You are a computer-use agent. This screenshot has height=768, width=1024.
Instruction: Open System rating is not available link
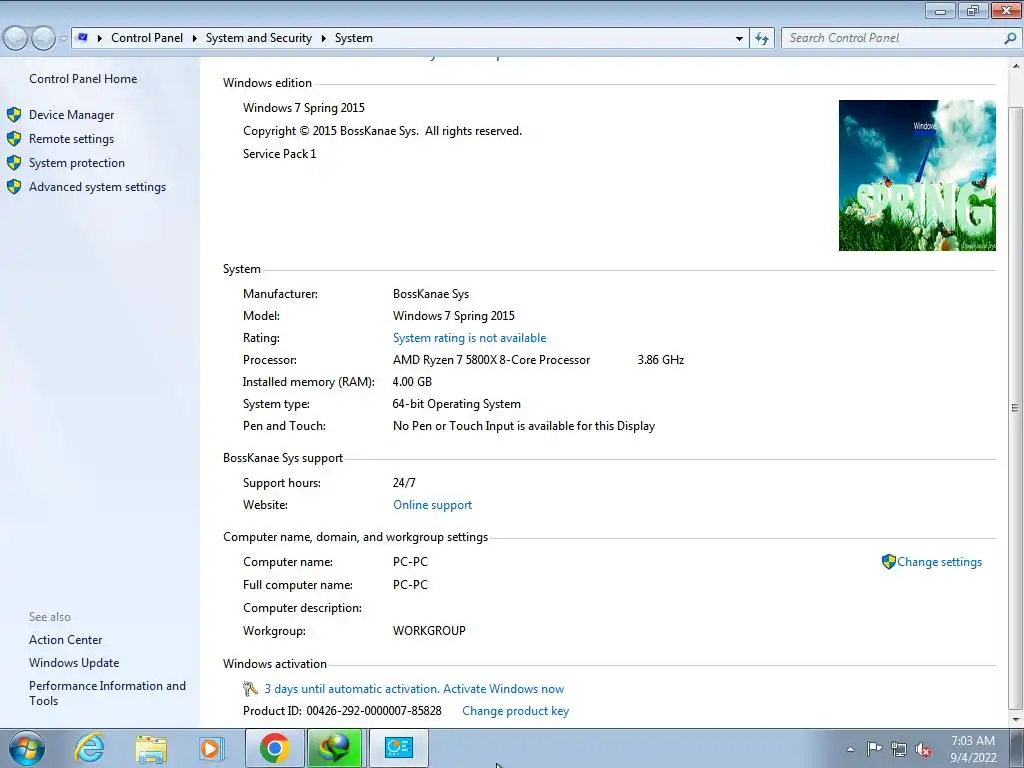[x=470, y=338]
